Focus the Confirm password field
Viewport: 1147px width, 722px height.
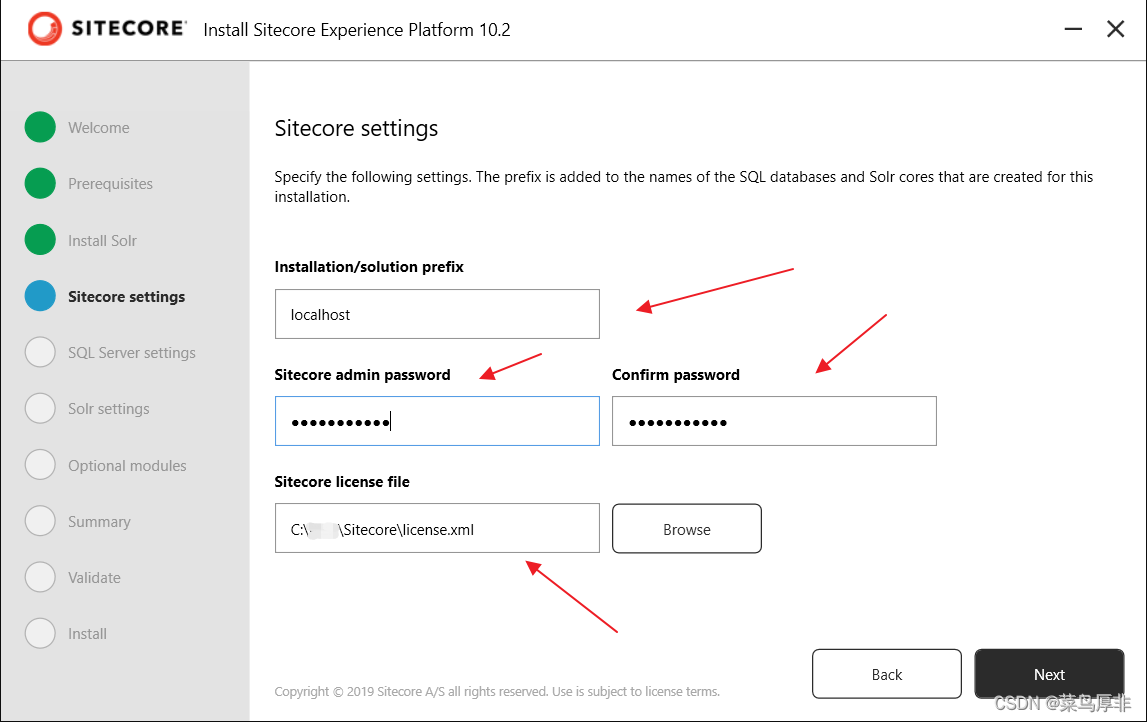(774, 421)
